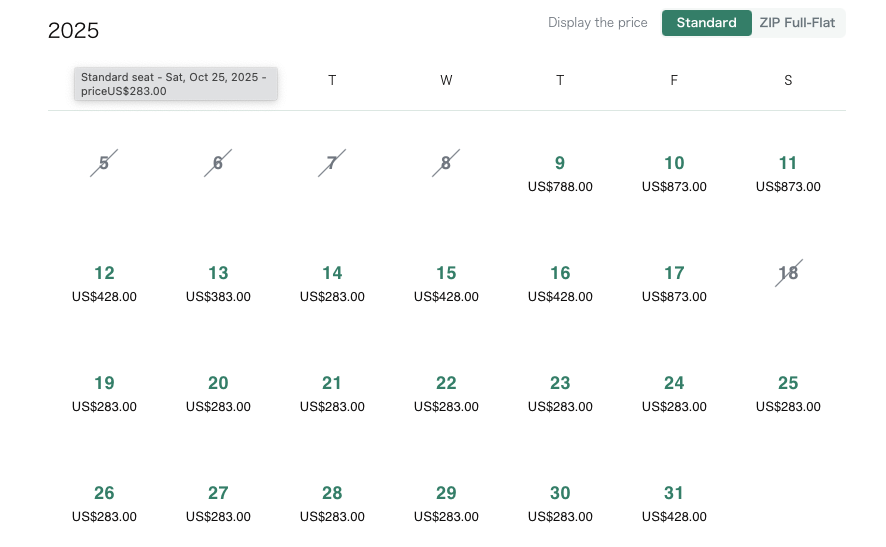Choose October 10 fare date
The width and height of the screenshot is (886, 547).
pos(674,173)
